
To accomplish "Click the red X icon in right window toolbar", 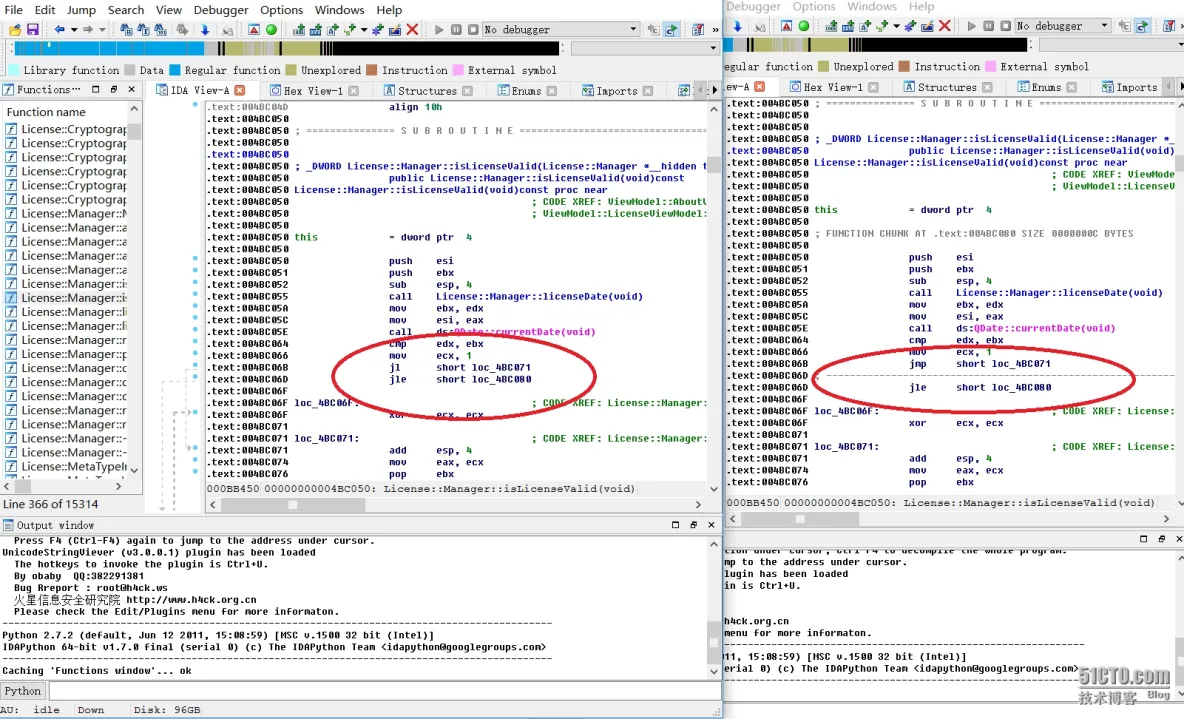I will tap(945, 26).
